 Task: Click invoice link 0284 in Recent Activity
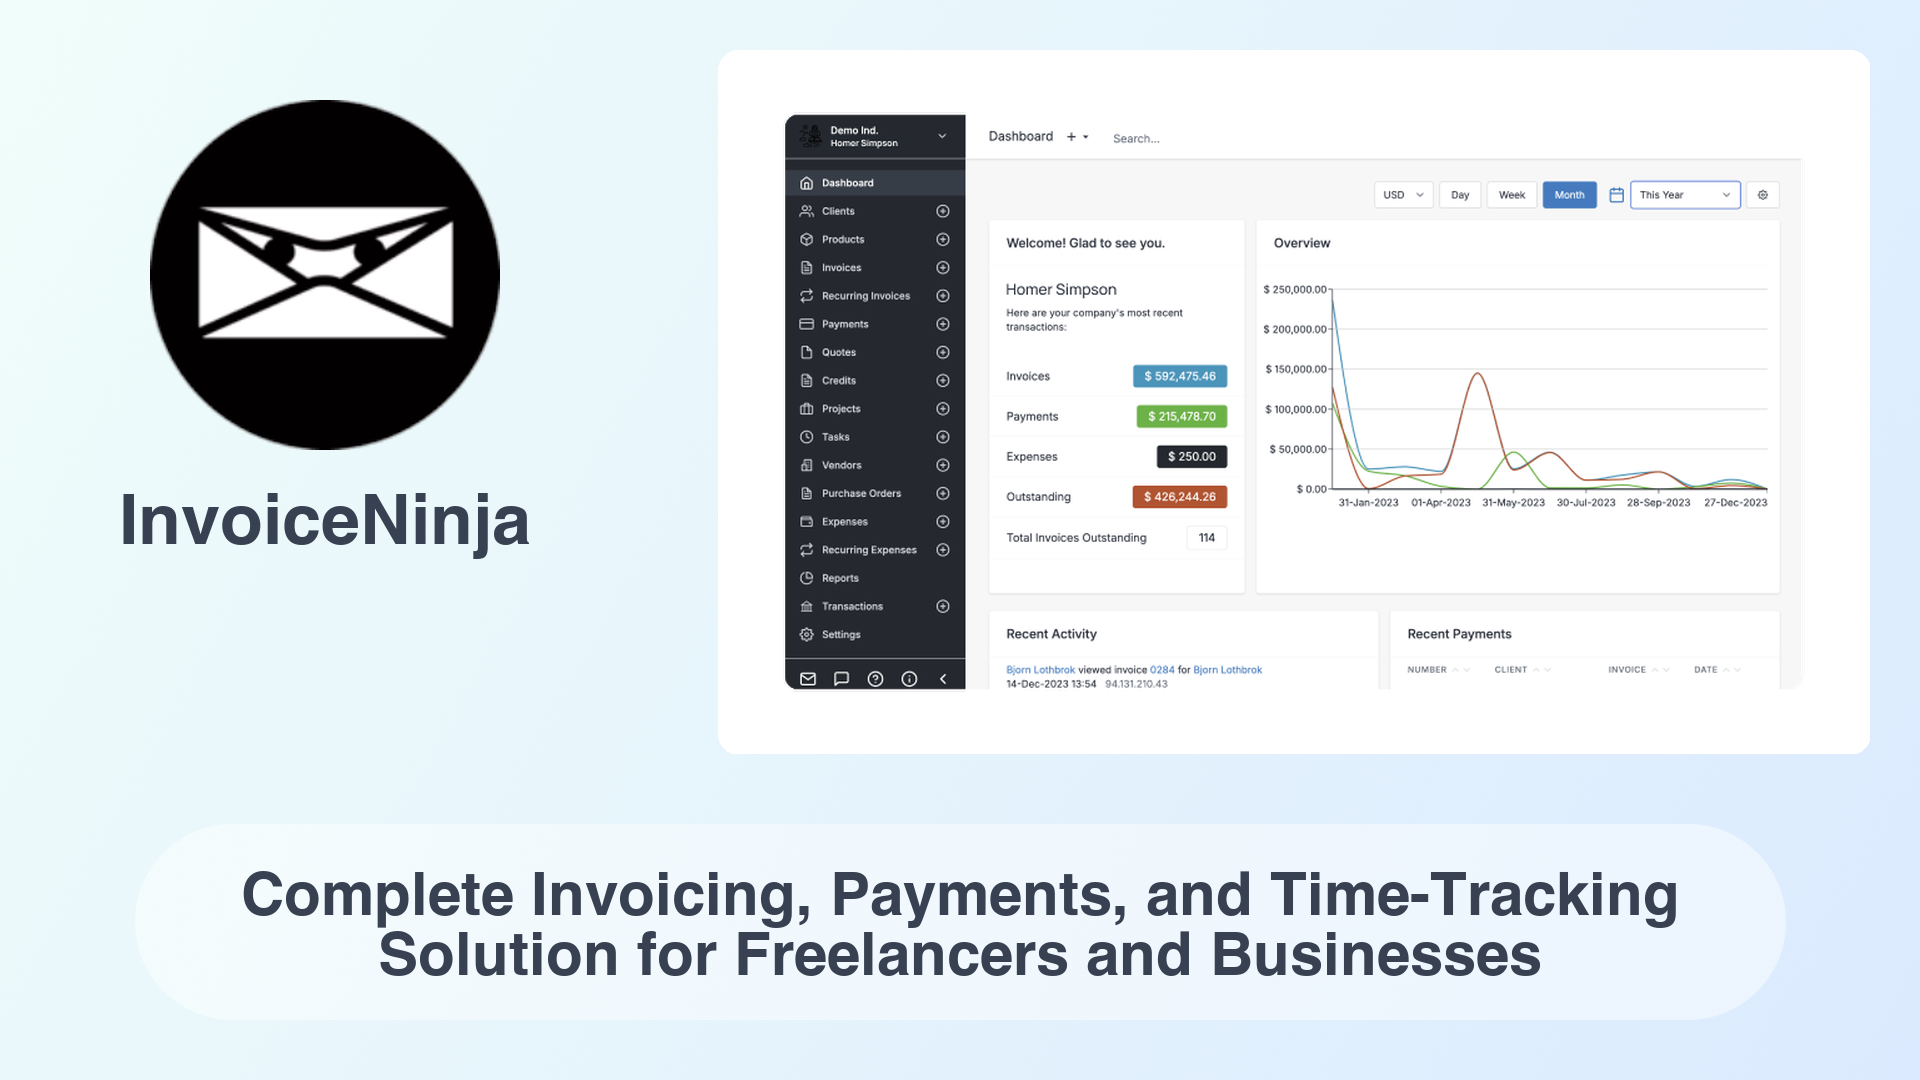(1158, 670)
